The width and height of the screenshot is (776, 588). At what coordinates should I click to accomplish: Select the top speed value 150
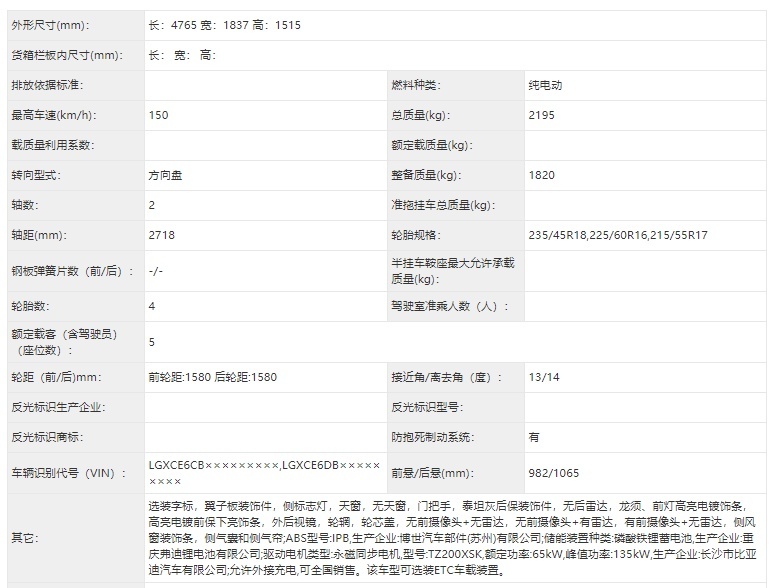coord(158,115)
